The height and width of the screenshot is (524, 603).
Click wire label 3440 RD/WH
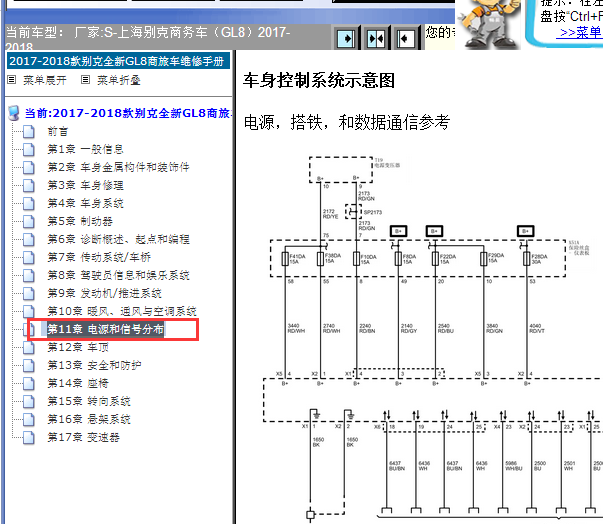coord(296,328)
